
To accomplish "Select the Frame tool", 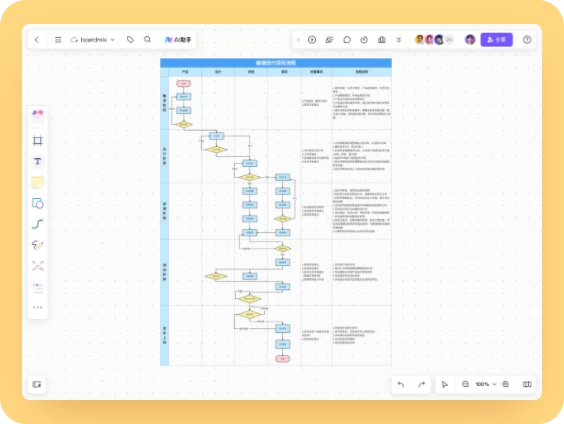I will click(x=38, y=140).
